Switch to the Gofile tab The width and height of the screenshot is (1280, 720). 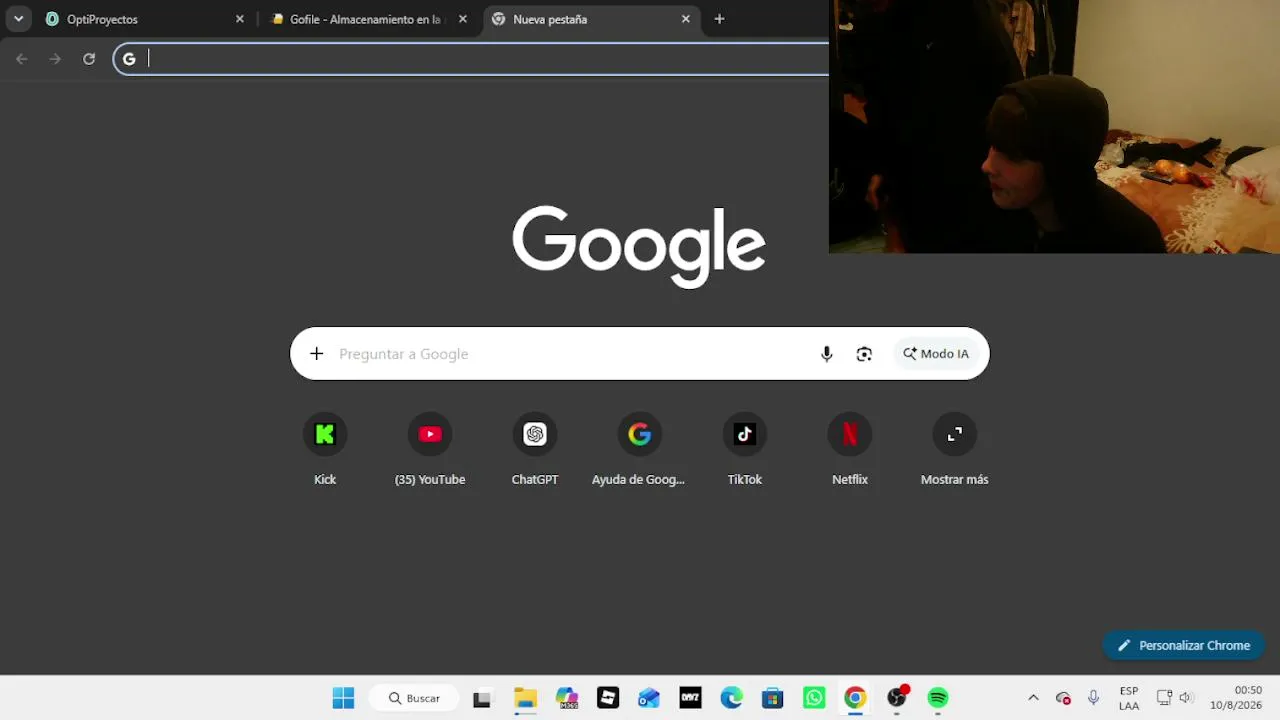coord(368,19)
